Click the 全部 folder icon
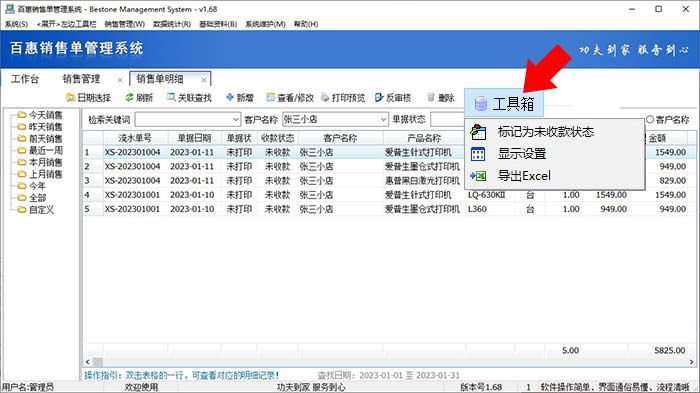 [x=21, y=197]
